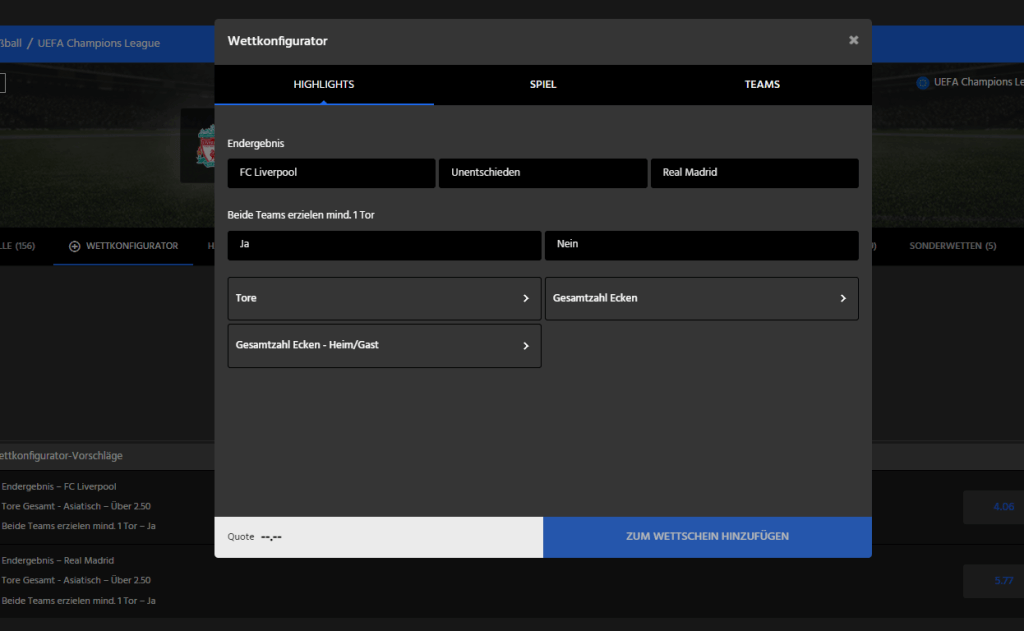Click 'Endergebnis – Real Madrid' suggestion text
The height and width of the screenshot is (631, 1024).
click(57, 560)
